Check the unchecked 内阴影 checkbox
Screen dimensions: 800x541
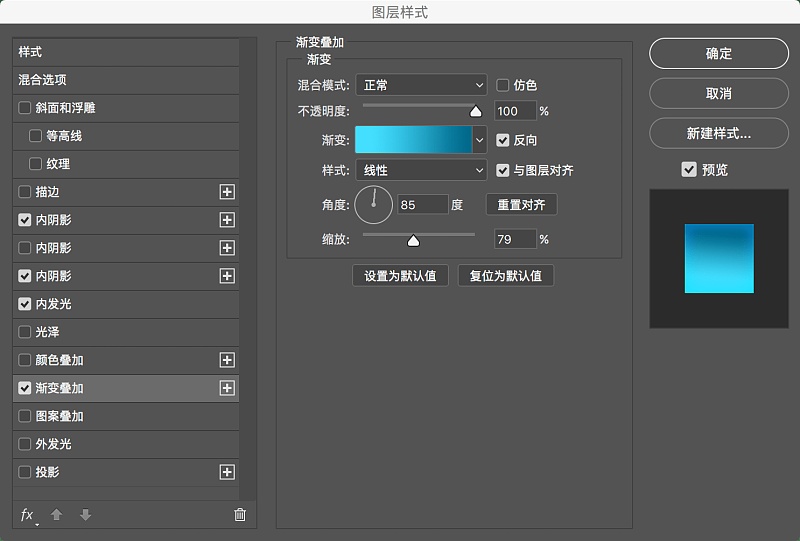pyautogui.click(x=24, y=248)
